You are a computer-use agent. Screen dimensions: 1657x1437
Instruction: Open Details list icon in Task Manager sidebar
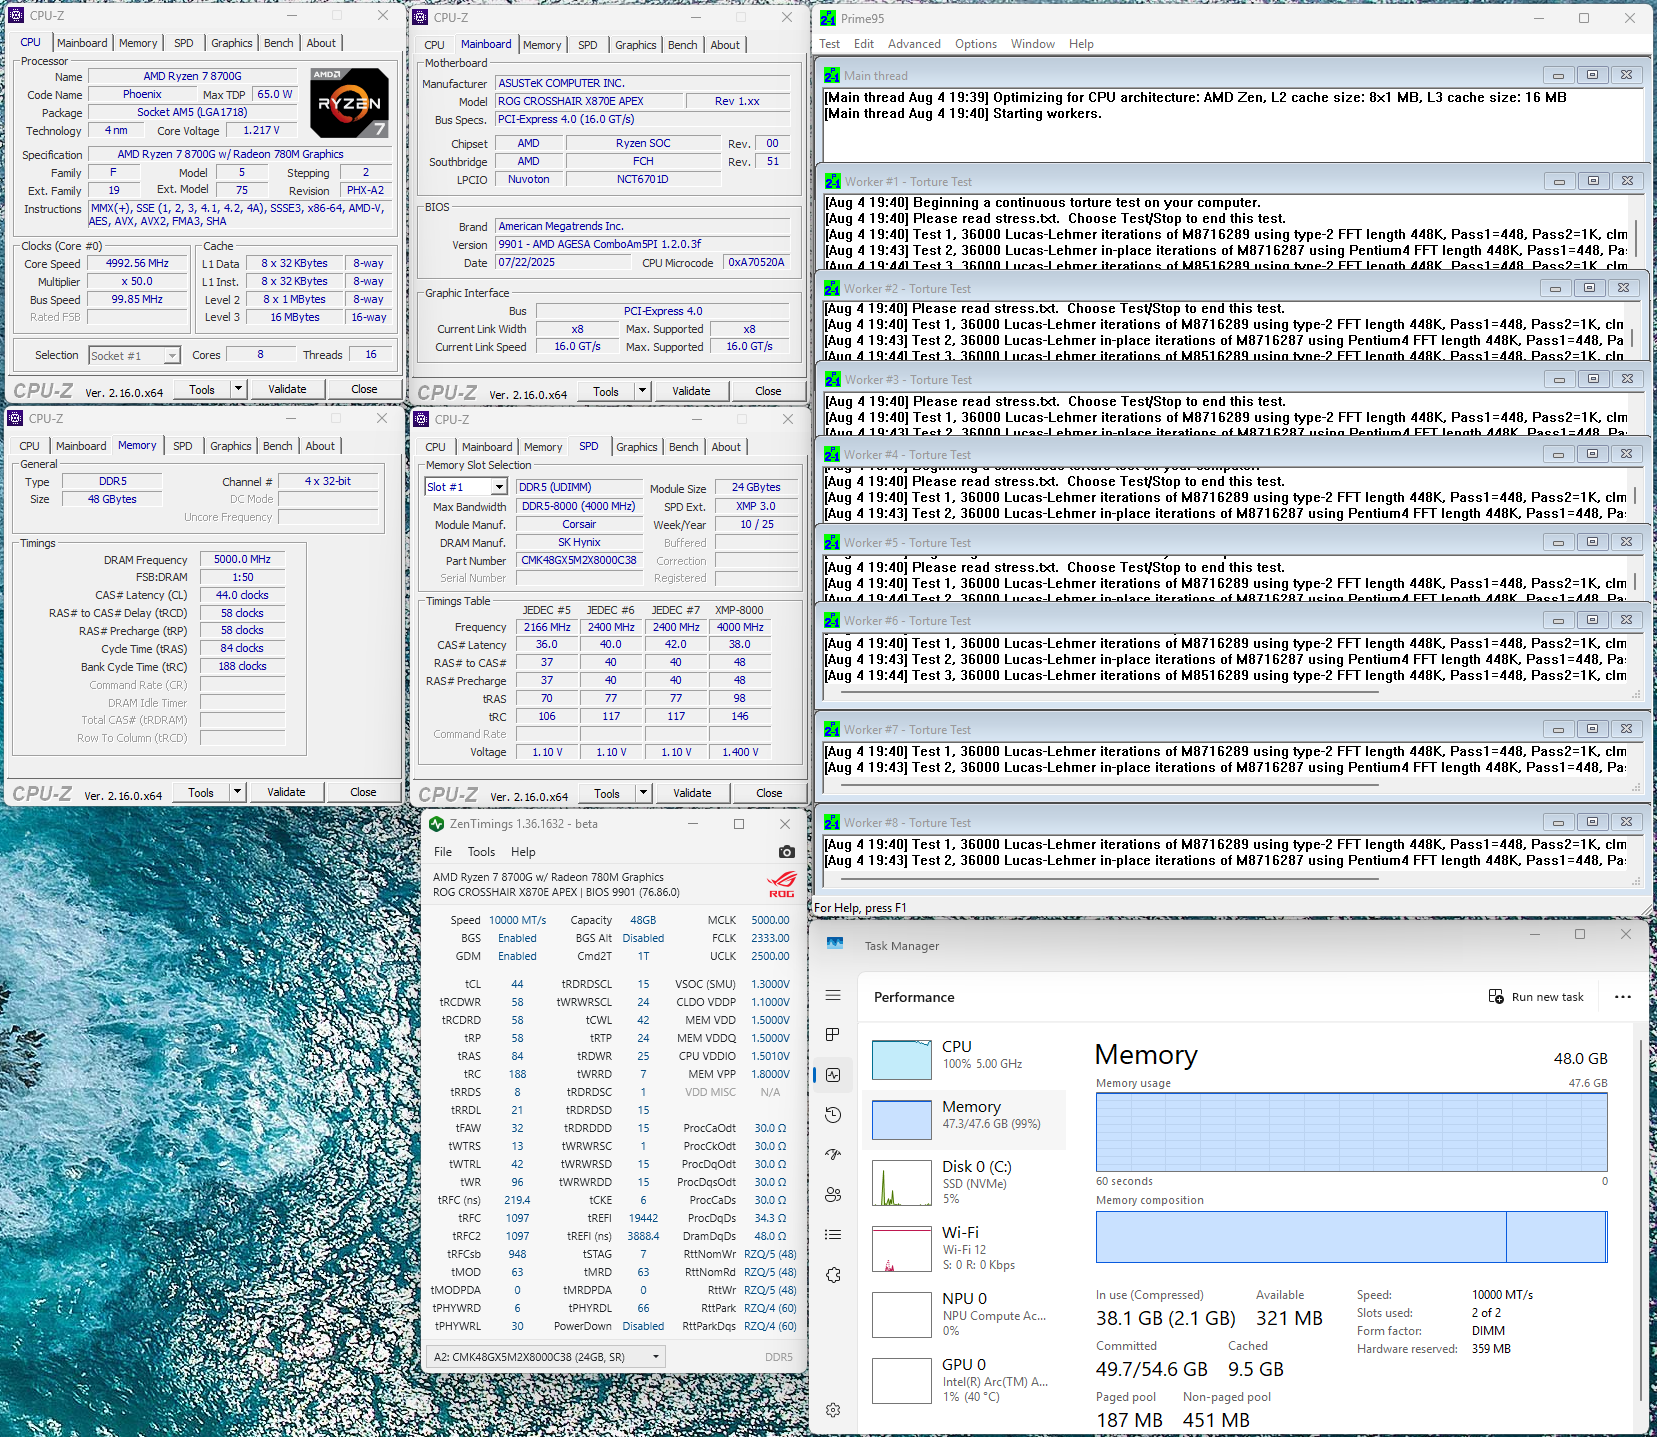pyautogui.click(x=833, y=1235)
